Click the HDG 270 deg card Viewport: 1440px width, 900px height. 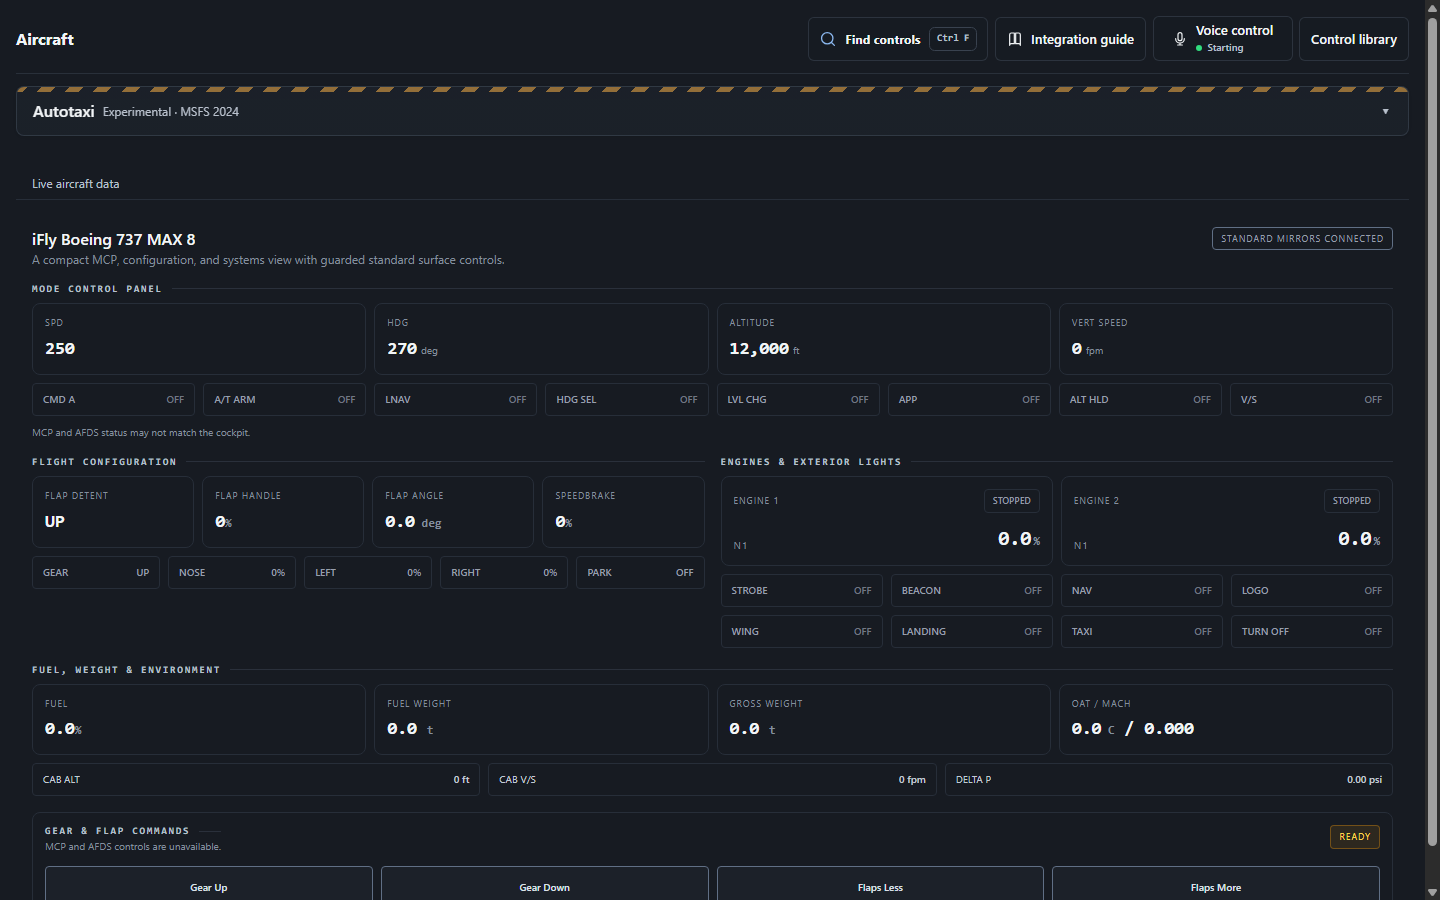[541, 339]
